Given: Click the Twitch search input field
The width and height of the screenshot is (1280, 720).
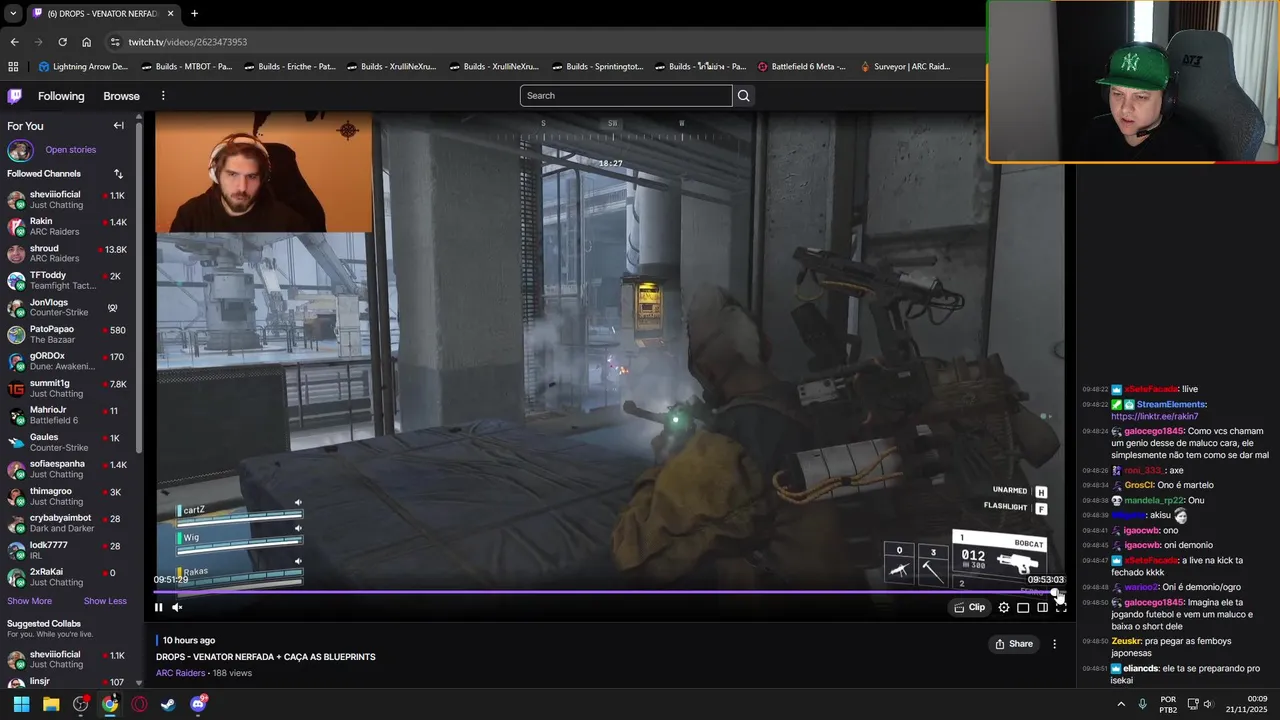Looking at the screenshot, I should pyautogui.click(x=626, y=96).
